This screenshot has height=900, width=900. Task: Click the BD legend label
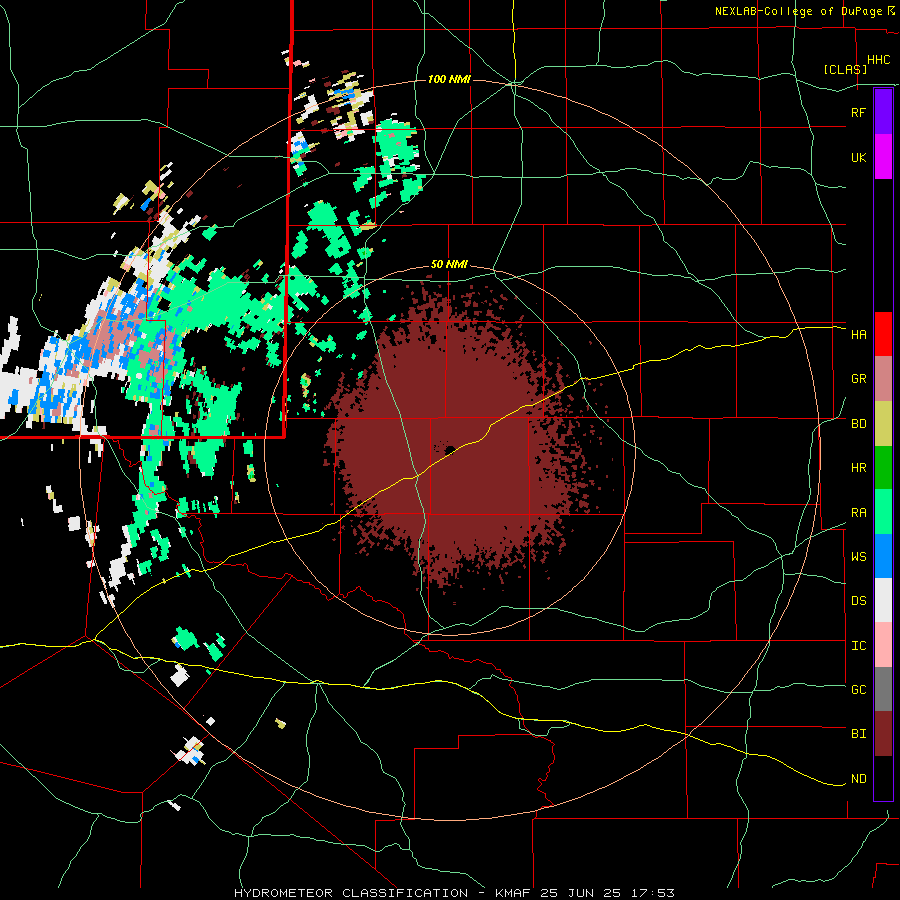point(858,424)
